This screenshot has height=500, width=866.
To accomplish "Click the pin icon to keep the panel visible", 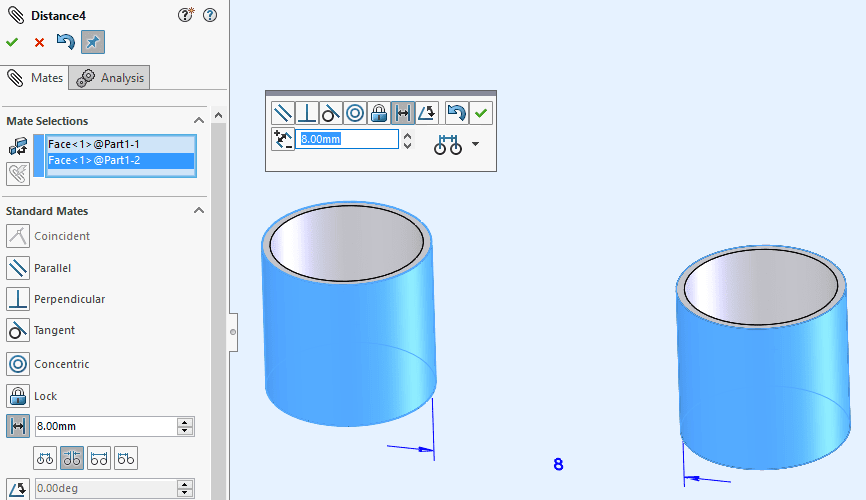I will coord(93,42).
